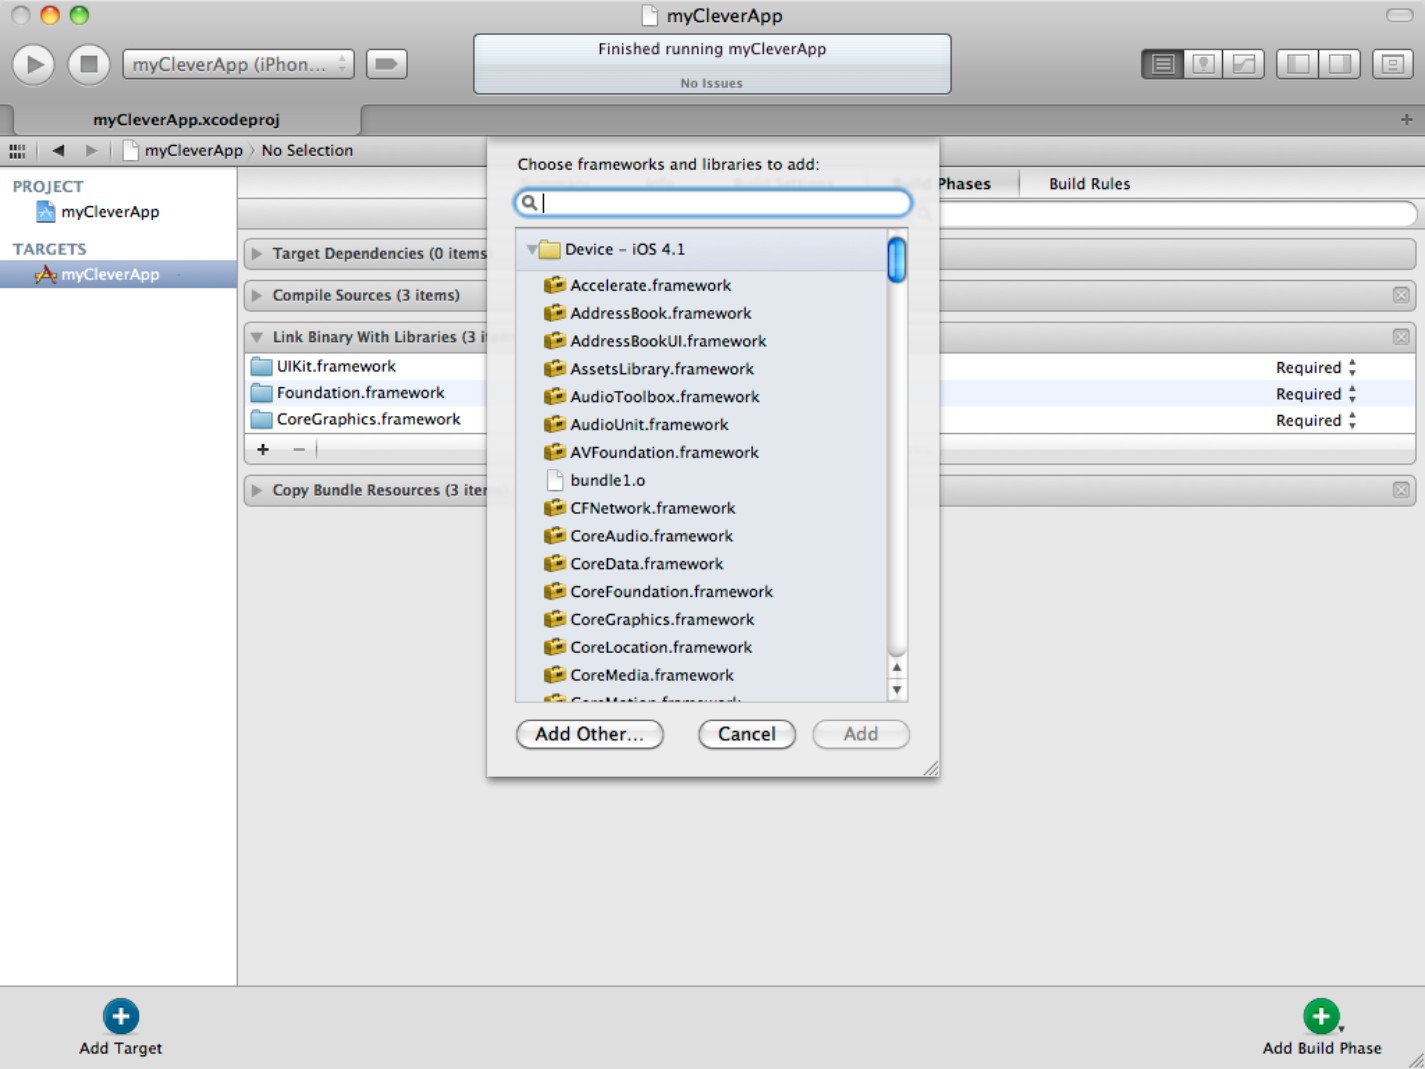Screen dimensions: 1425x1069
Task: Click the Add Target button
Action: (x=120, y=1028)
